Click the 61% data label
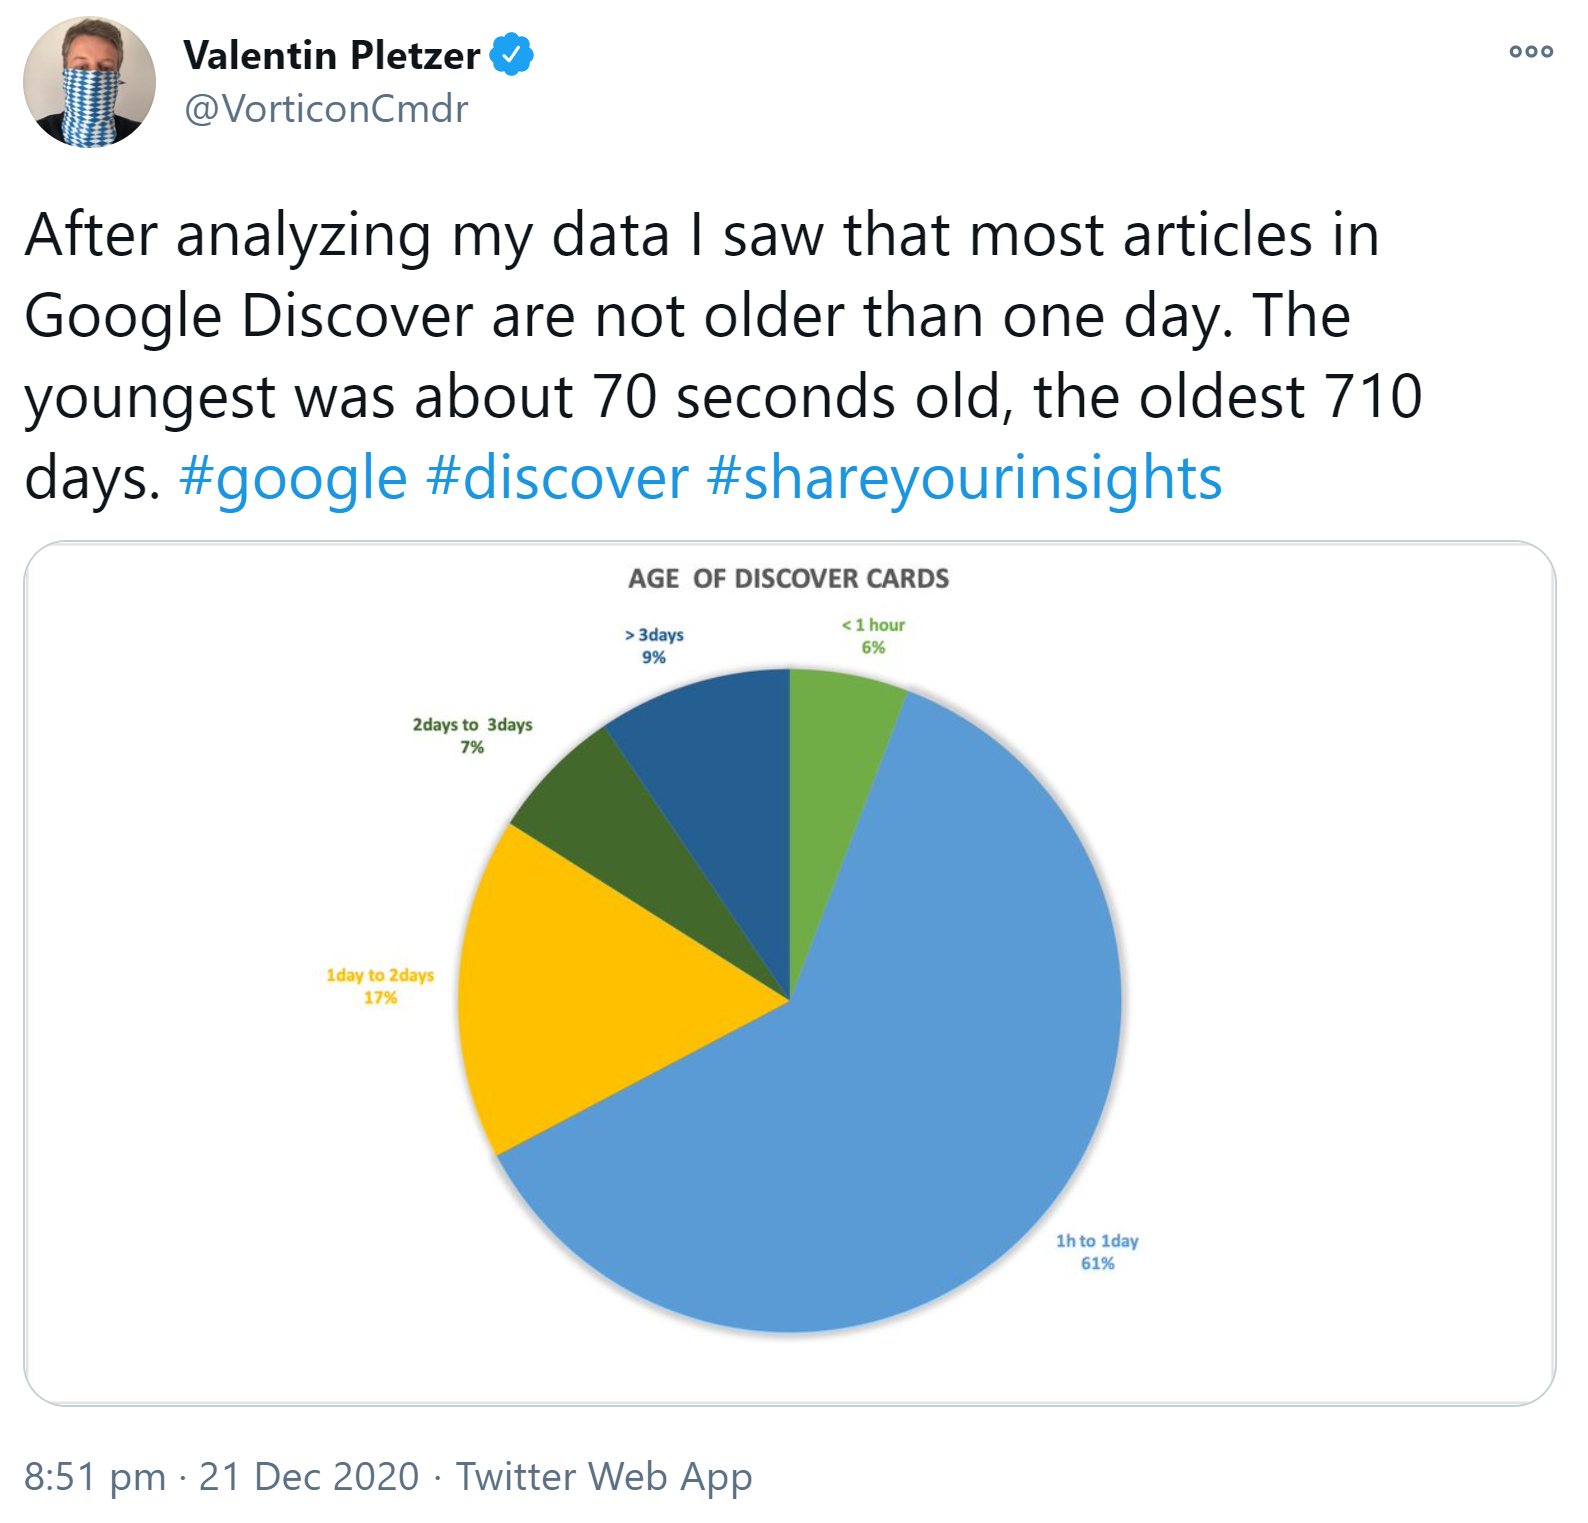1588x1523 pixels. tap(1097, 1263)
